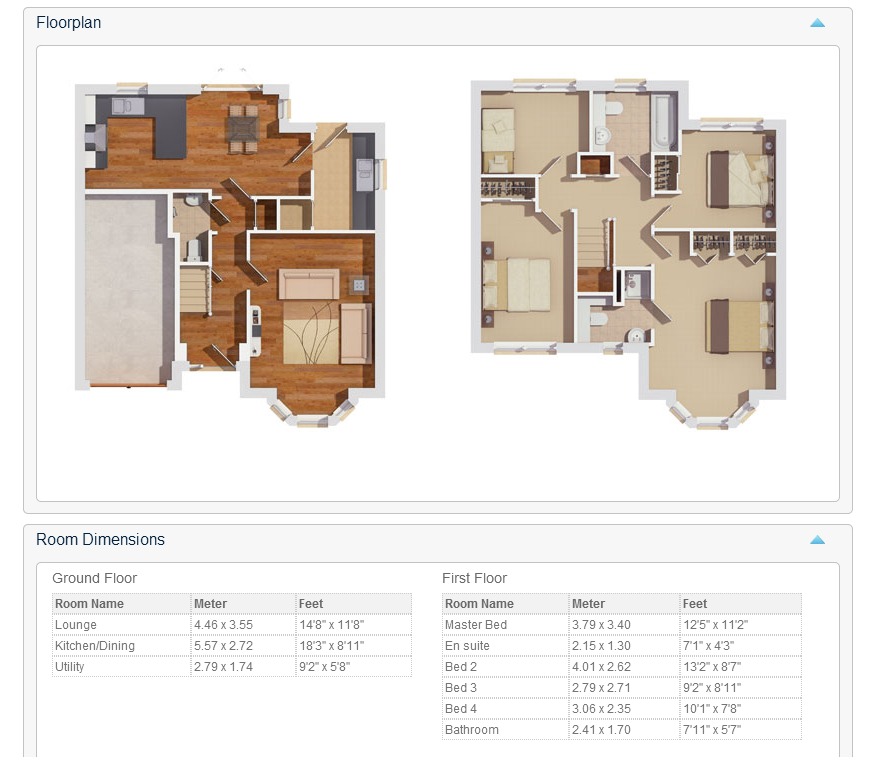Screen dimensions: 876x757
Task: Select Bathroom meter value 2.41 x 1.70
Action: click(x=601, y=730)
